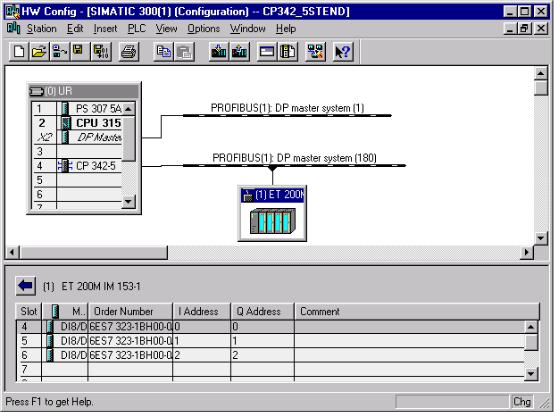
Task: Restore the inner document window
Action: click(x=525, y=28)
